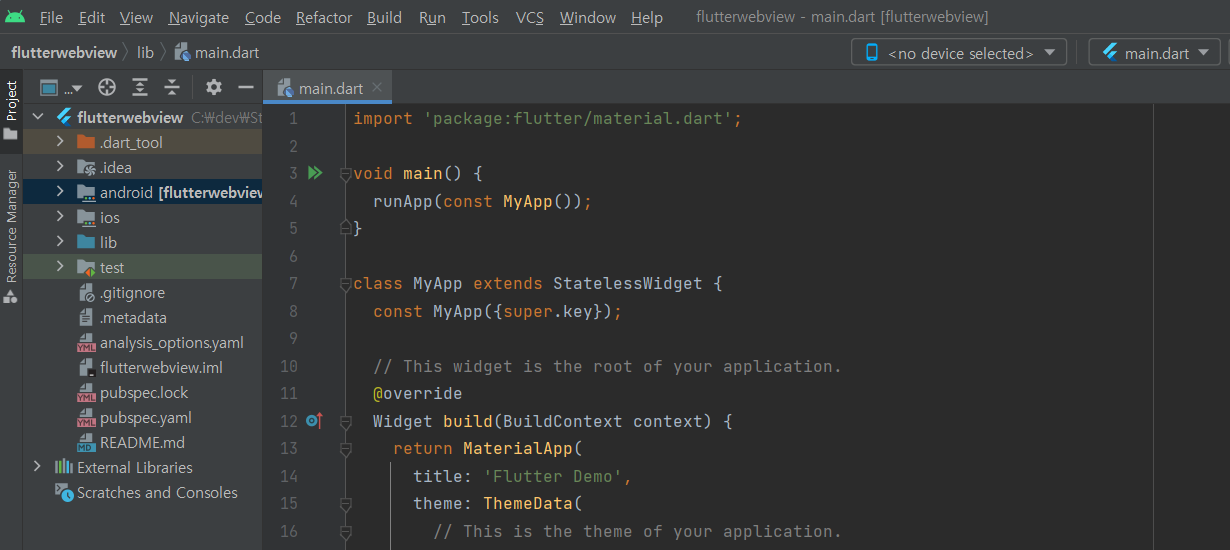Expand the test folder chevron
Image resolution: width=1230 pixels, height=550 pixels.
coord(60,267)
